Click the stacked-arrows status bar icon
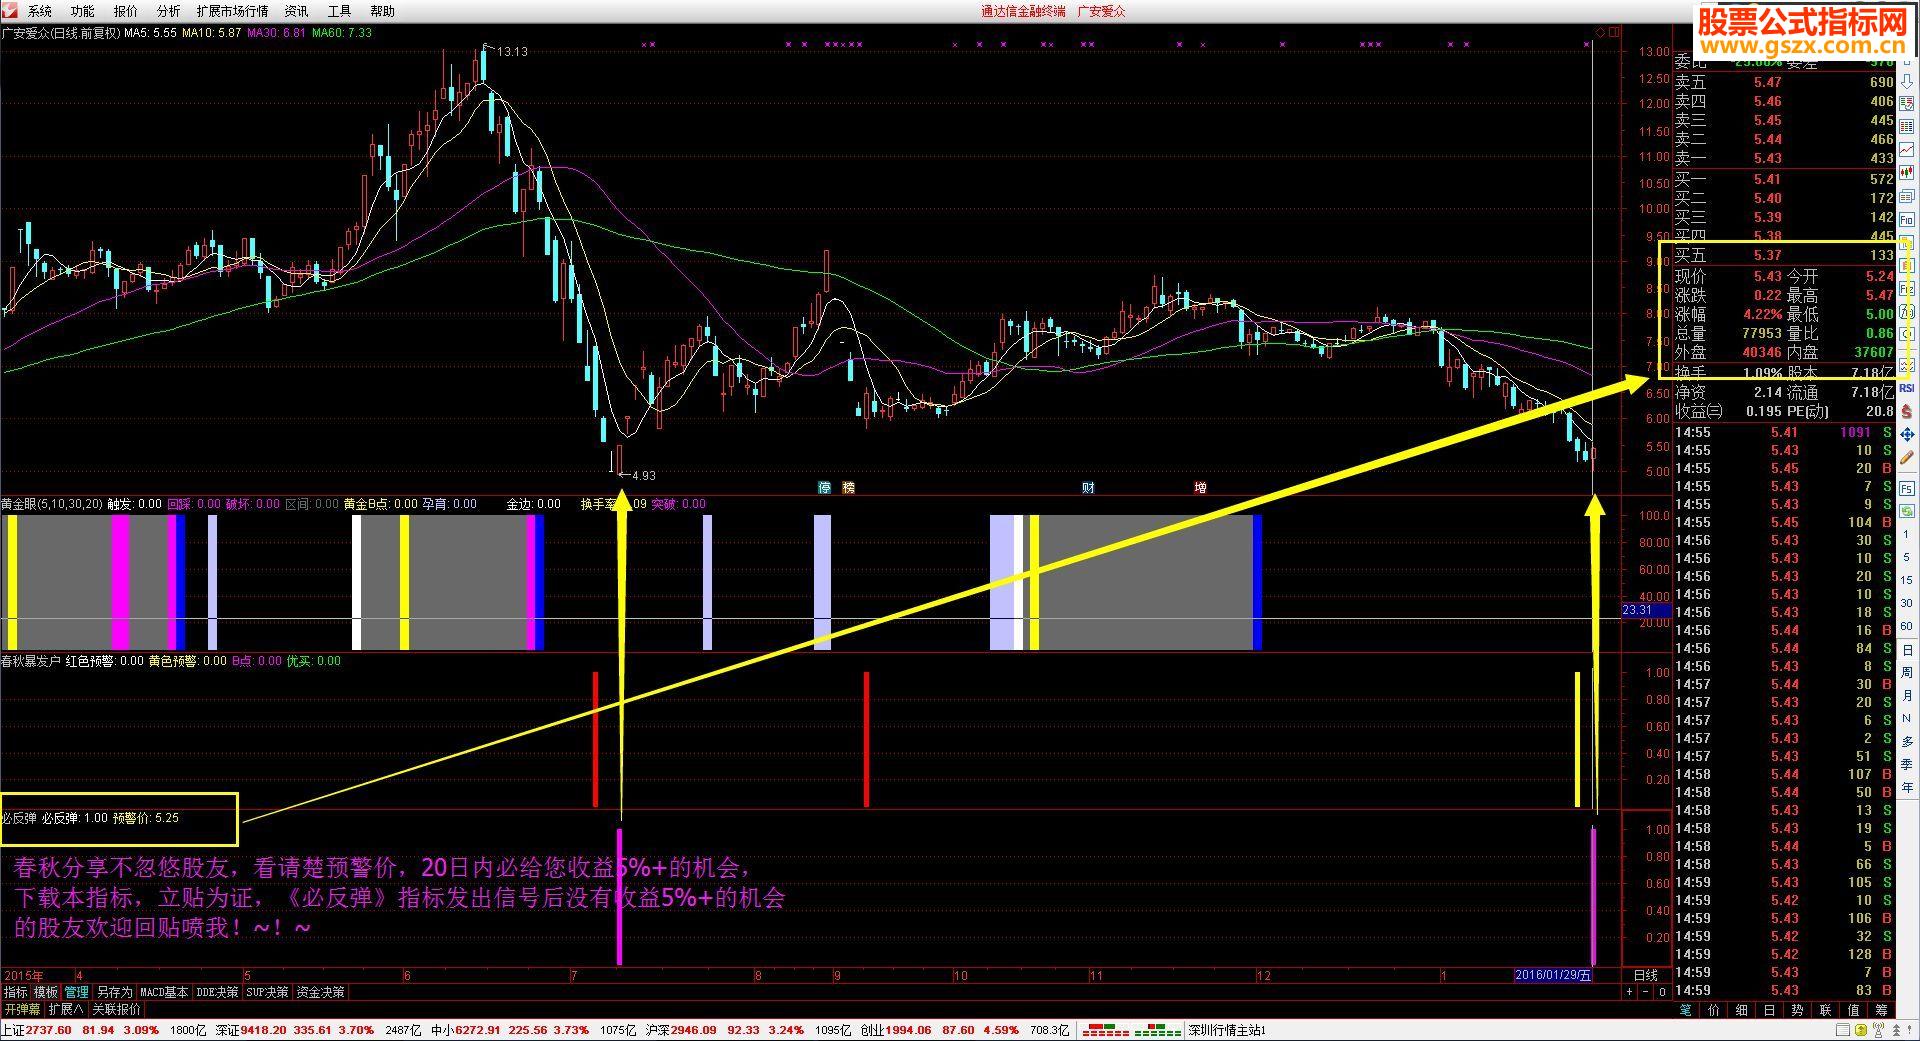Screen dimensions: 1920x1041 pos(1896,1030)
